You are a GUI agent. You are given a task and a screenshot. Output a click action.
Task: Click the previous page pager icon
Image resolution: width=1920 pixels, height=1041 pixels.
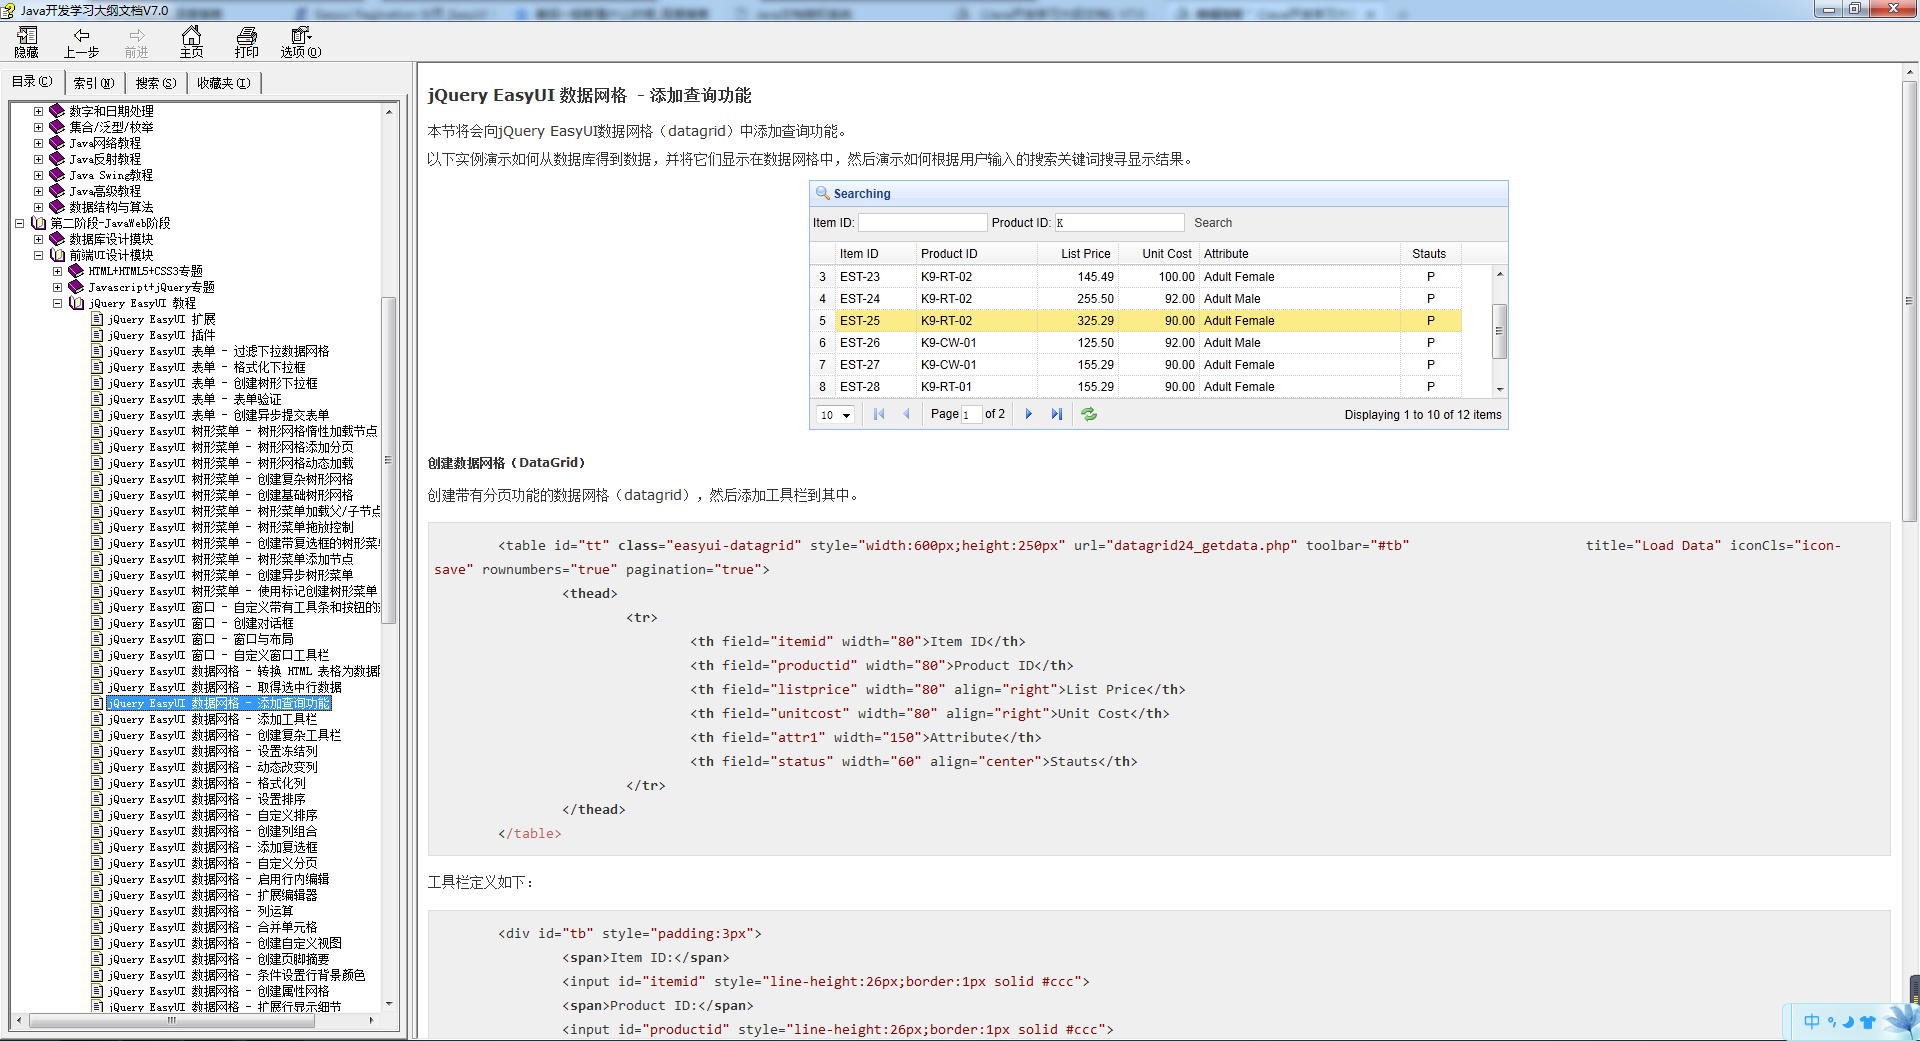[907, 414]
